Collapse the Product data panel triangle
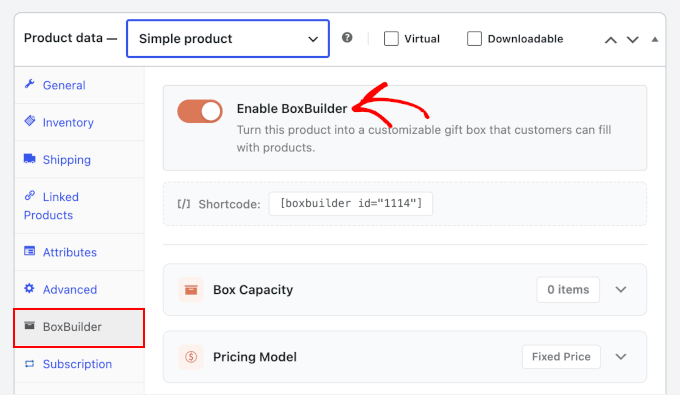 655,39
